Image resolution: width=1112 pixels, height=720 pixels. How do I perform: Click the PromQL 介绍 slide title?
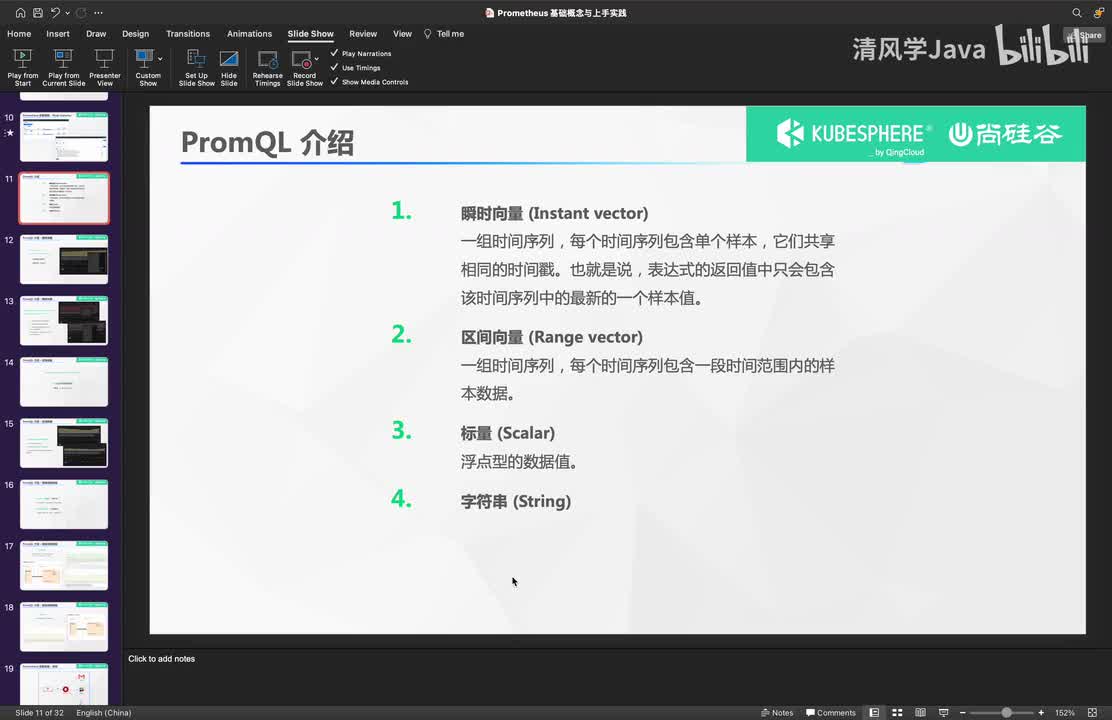point(267,143)
